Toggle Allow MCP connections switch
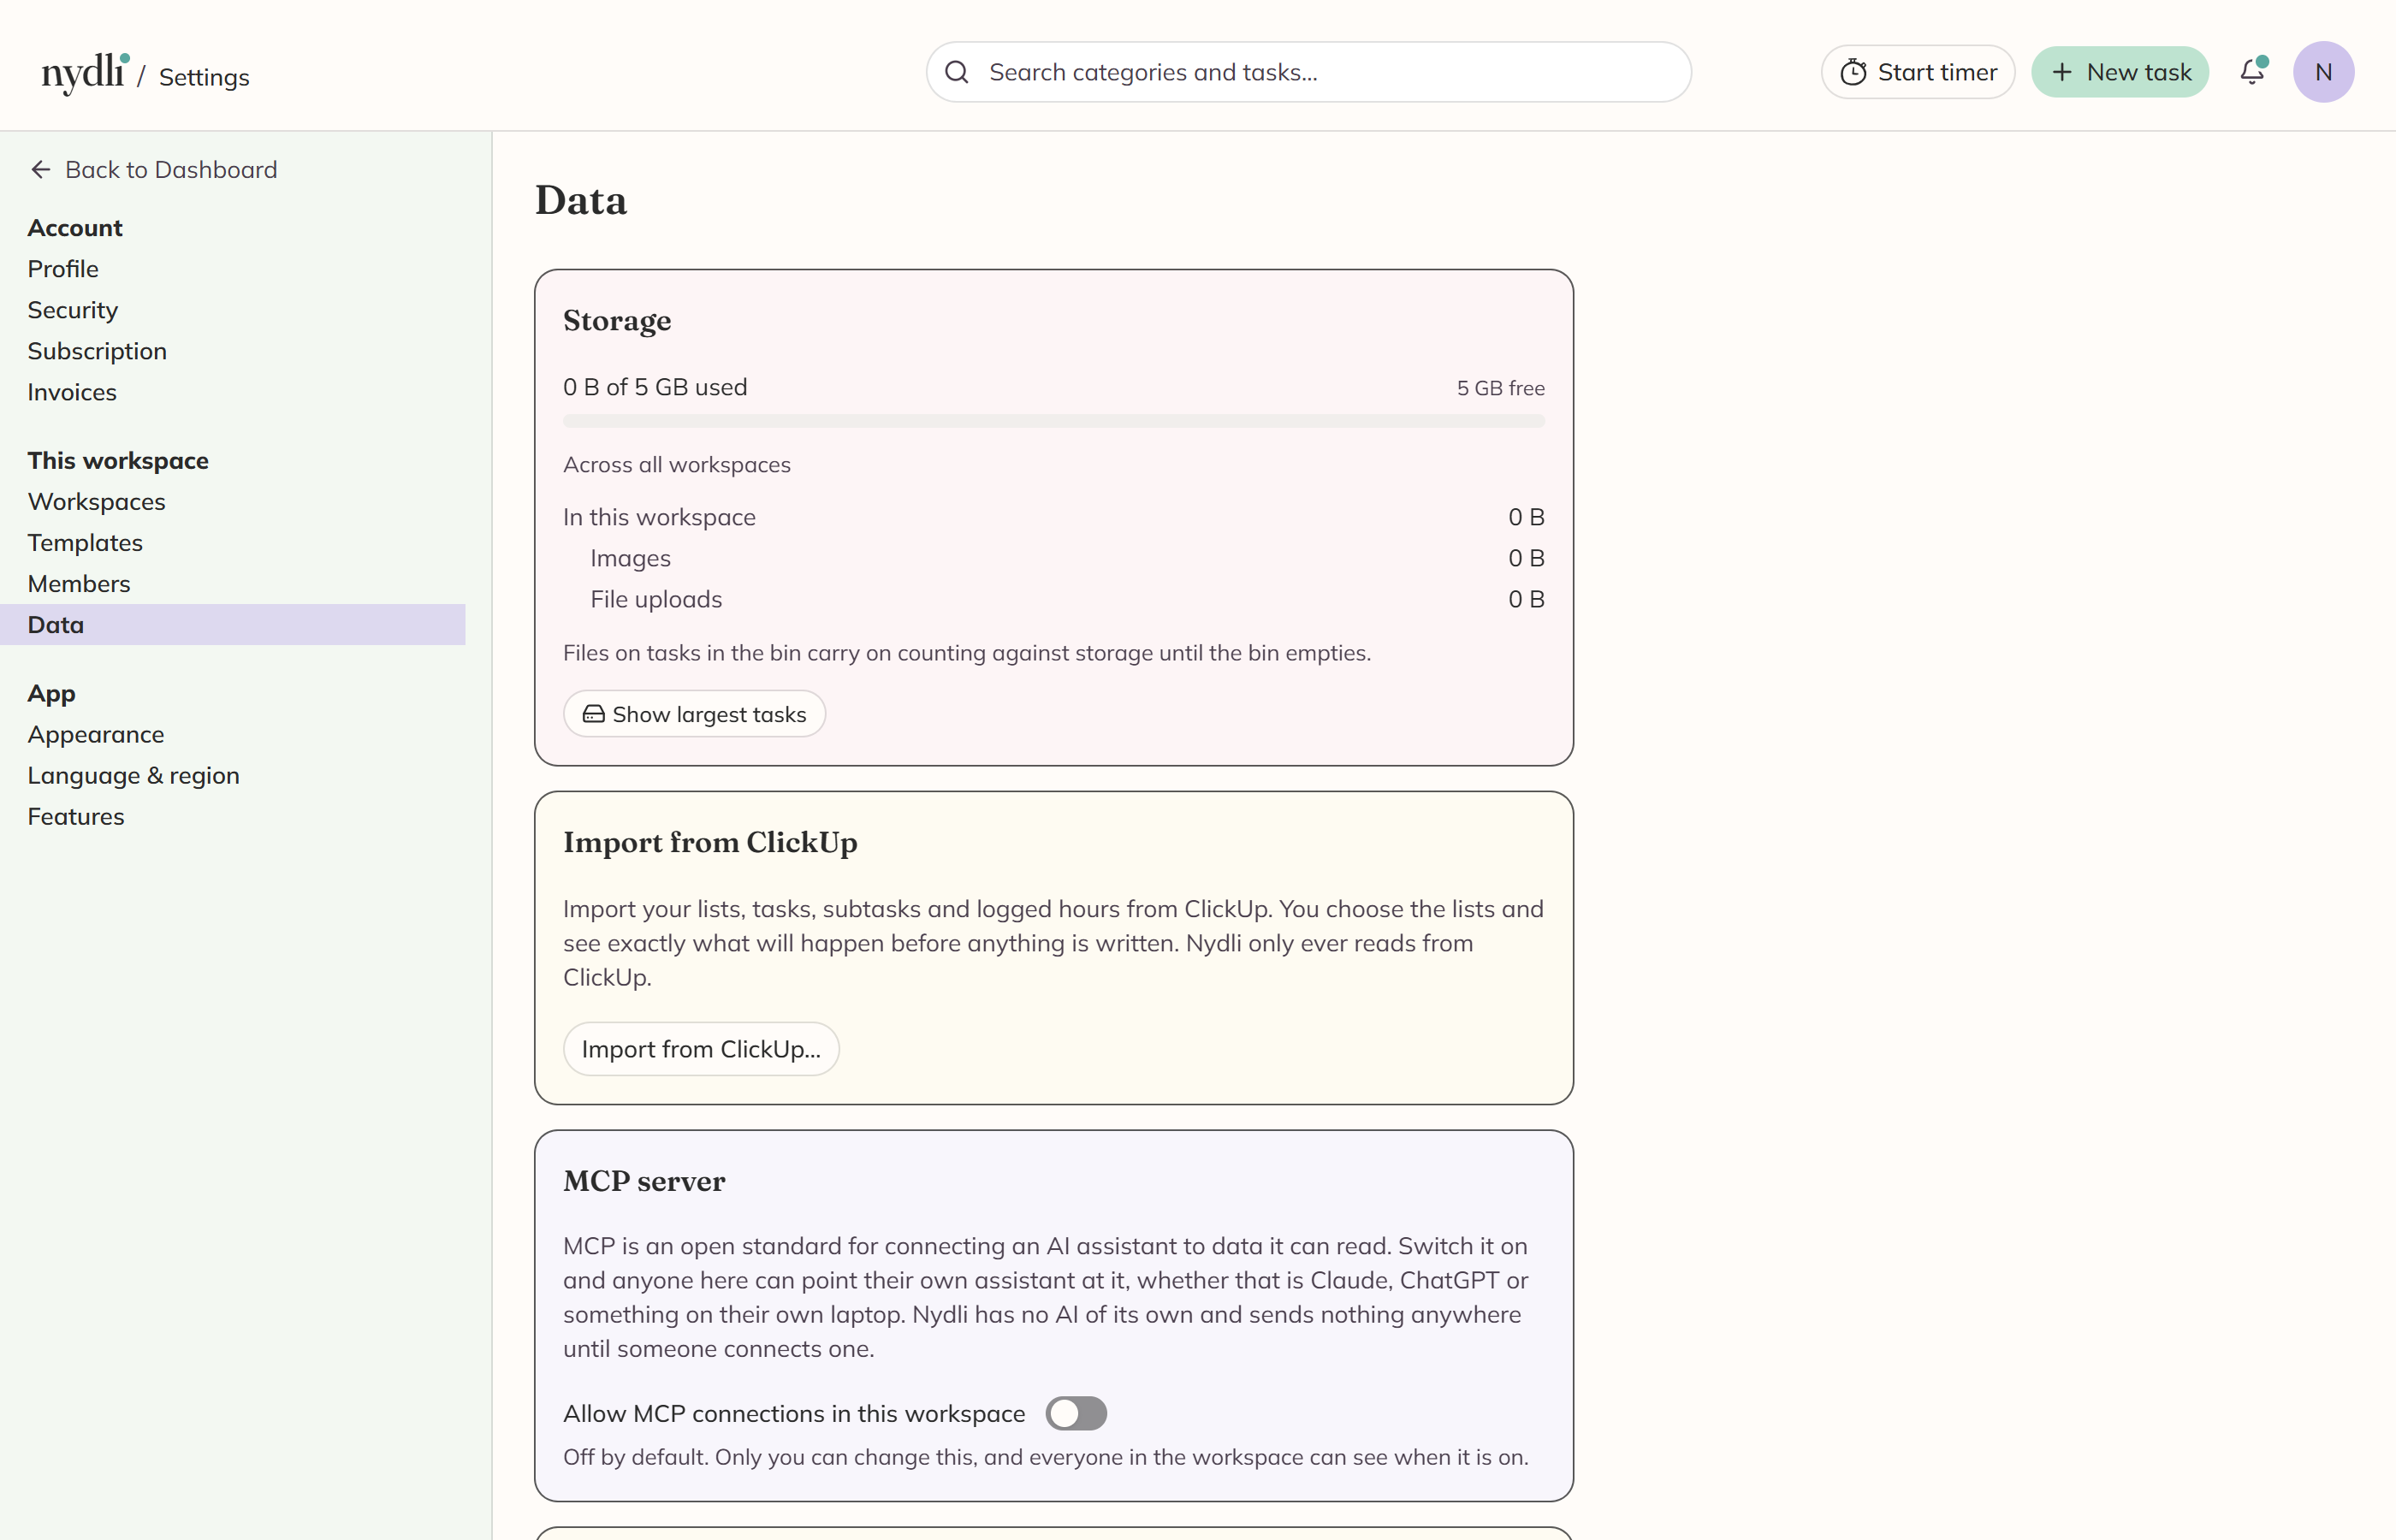 (1076, 1413)
